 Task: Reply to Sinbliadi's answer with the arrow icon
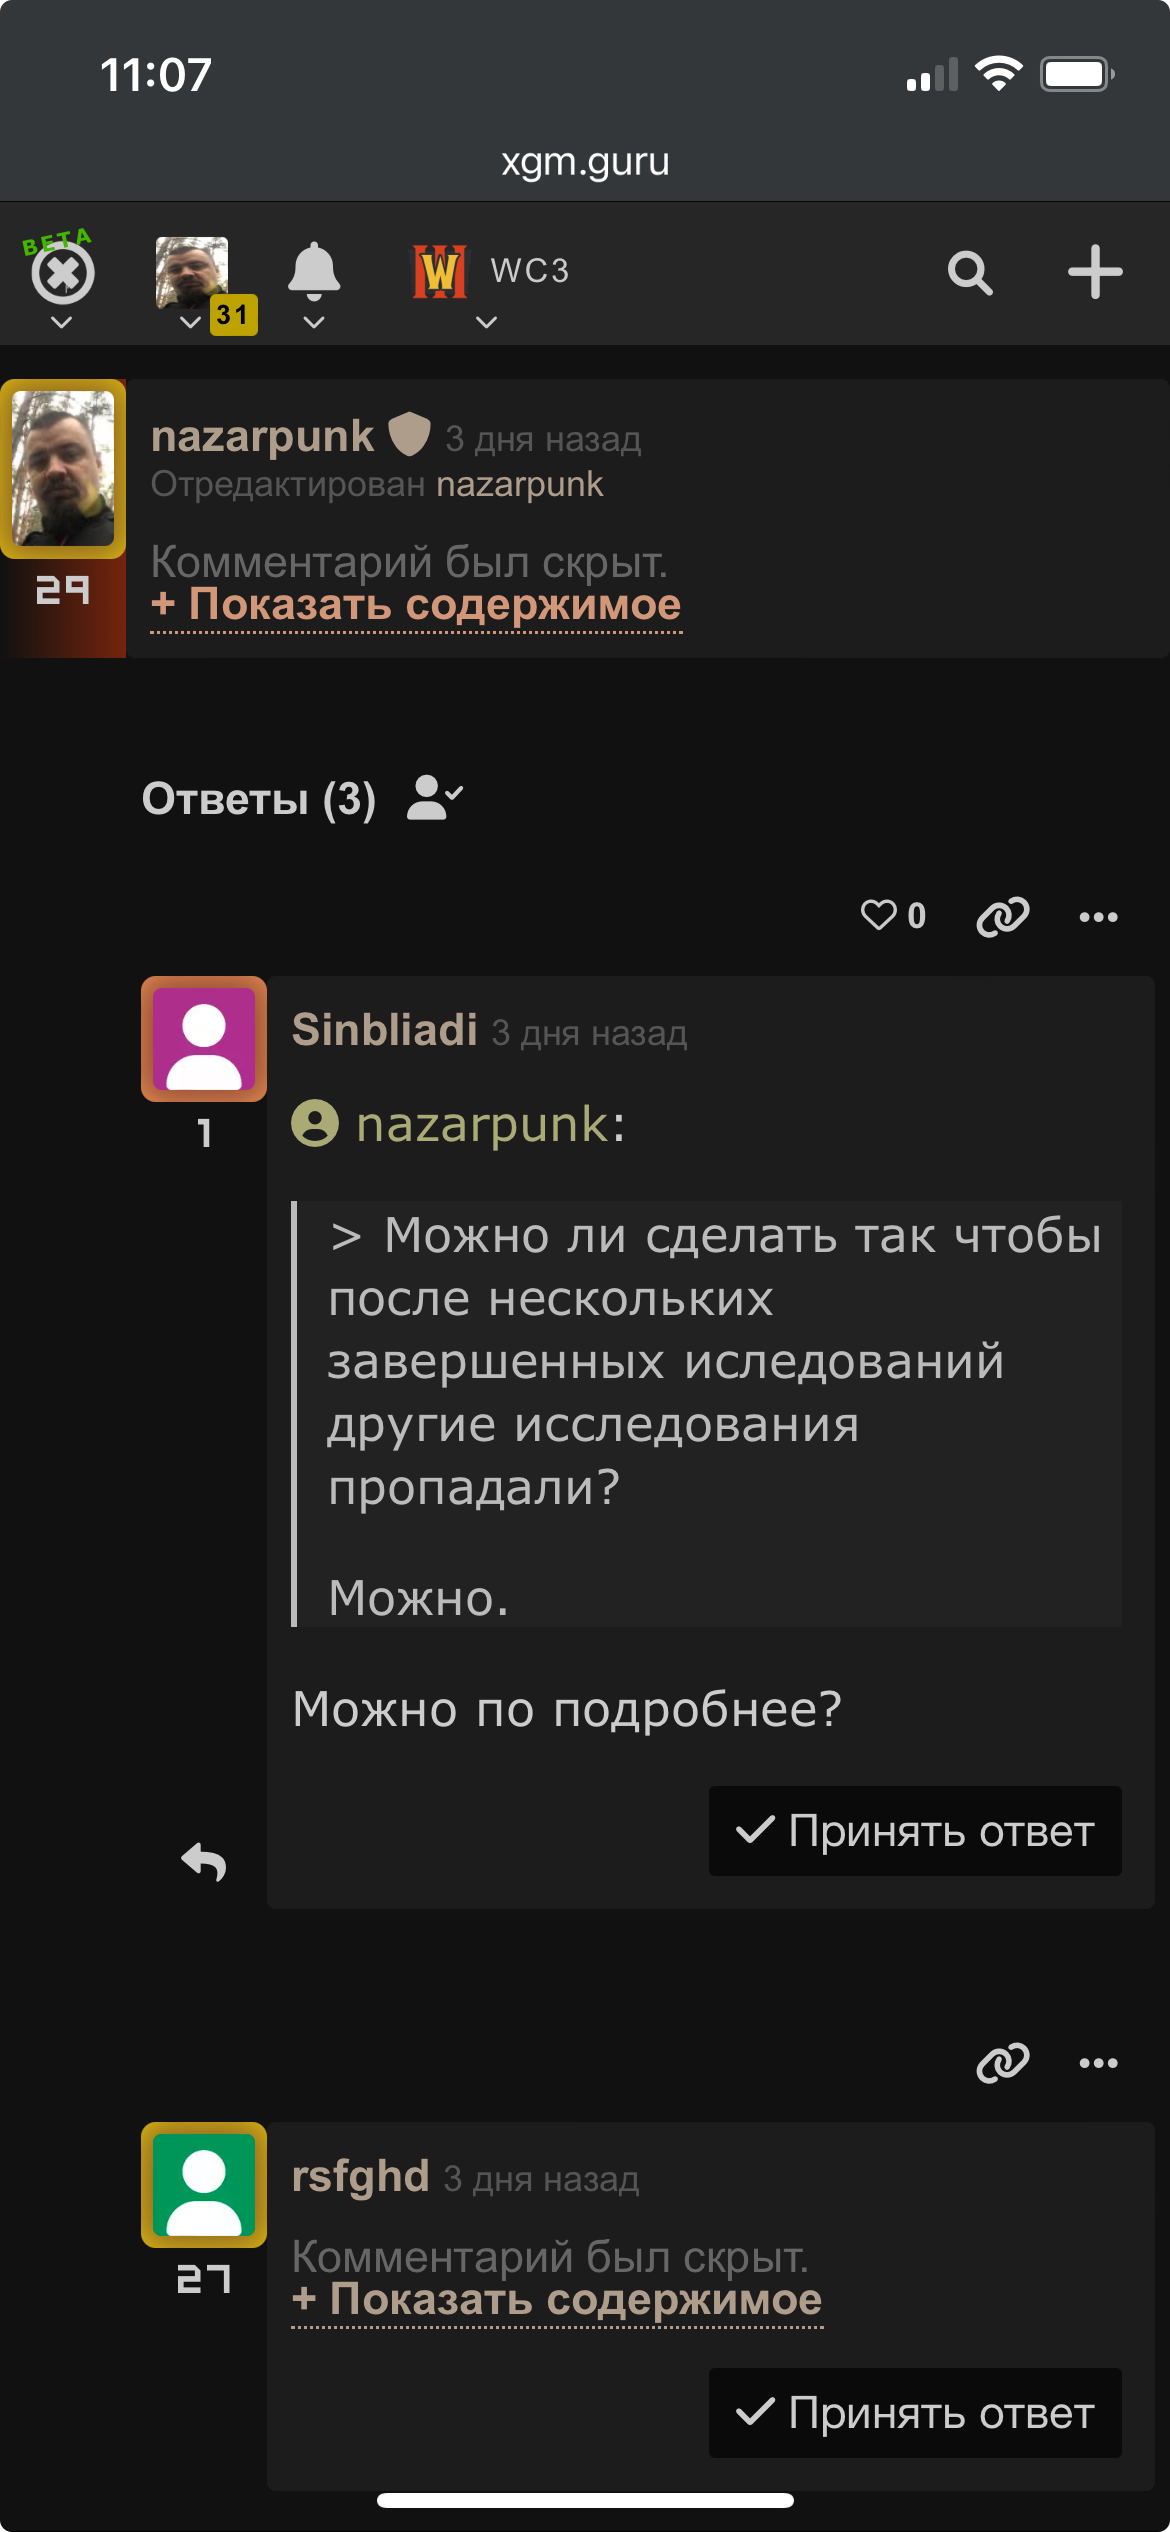204,1862
